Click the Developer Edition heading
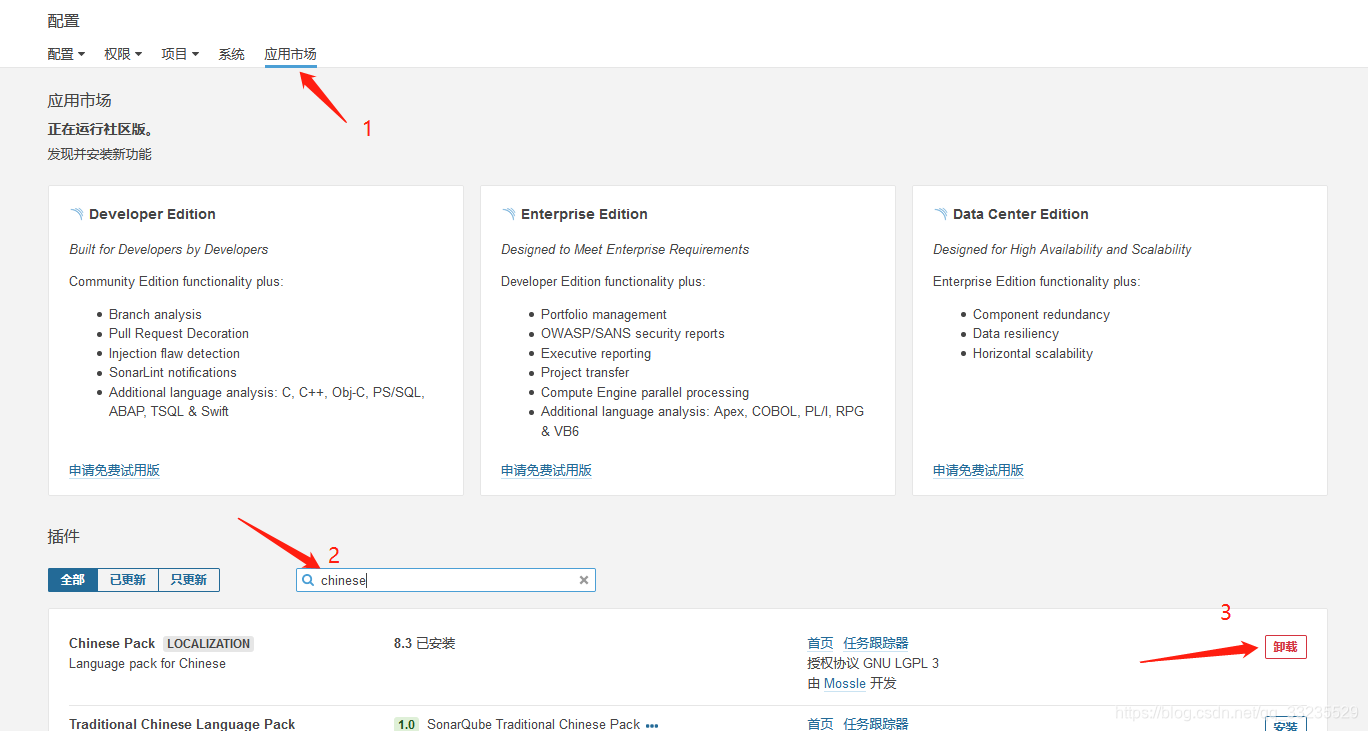Image resolution: width=1368 pixels, height=731 pixels. (x=152, y=214)
